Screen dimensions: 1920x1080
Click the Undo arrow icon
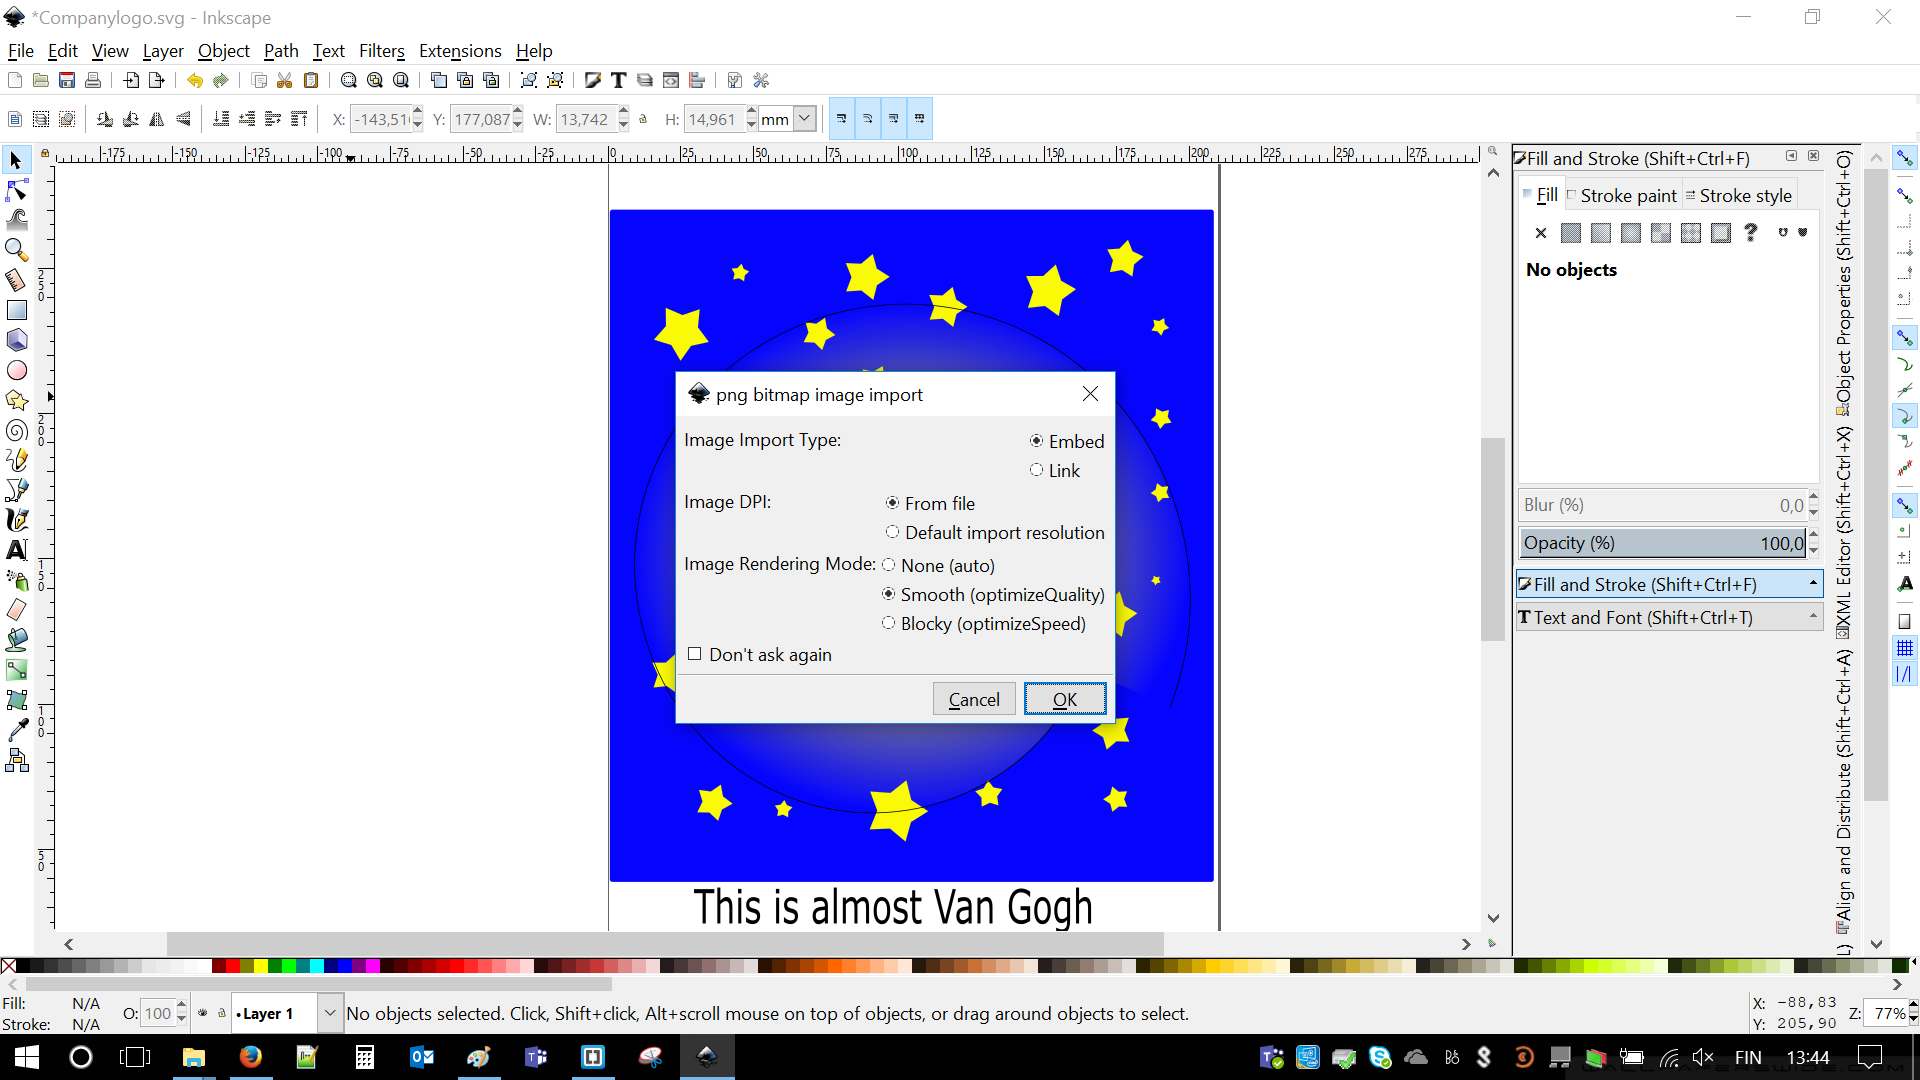(195, 80)
